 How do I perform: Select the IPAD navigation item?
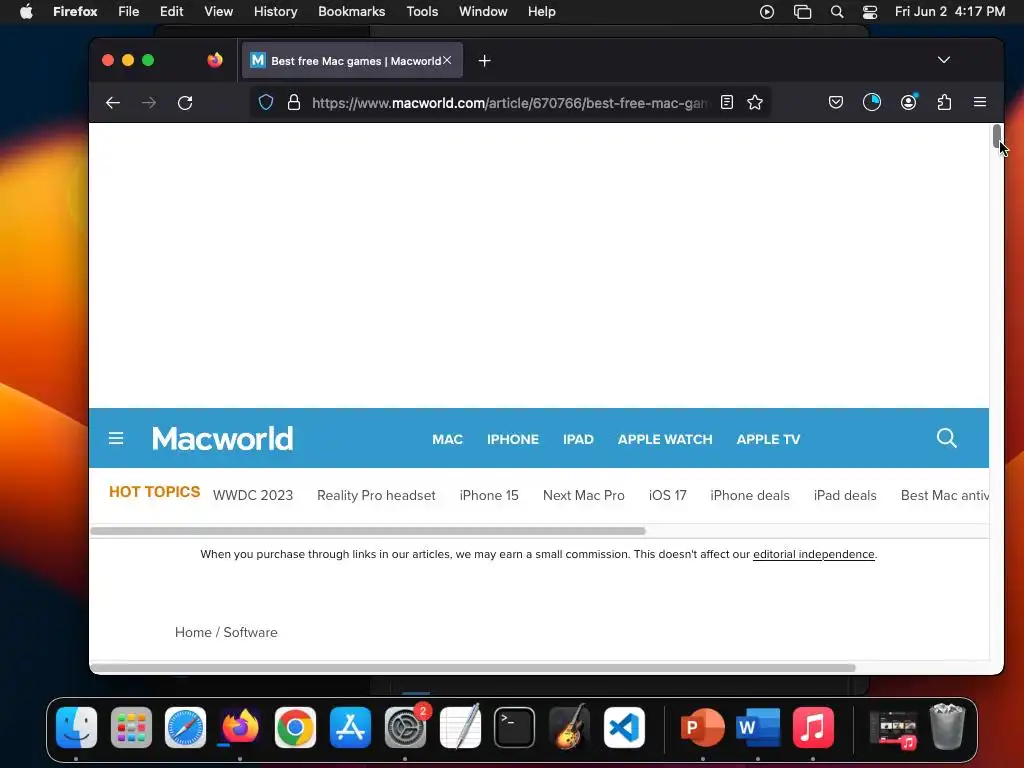578,440
